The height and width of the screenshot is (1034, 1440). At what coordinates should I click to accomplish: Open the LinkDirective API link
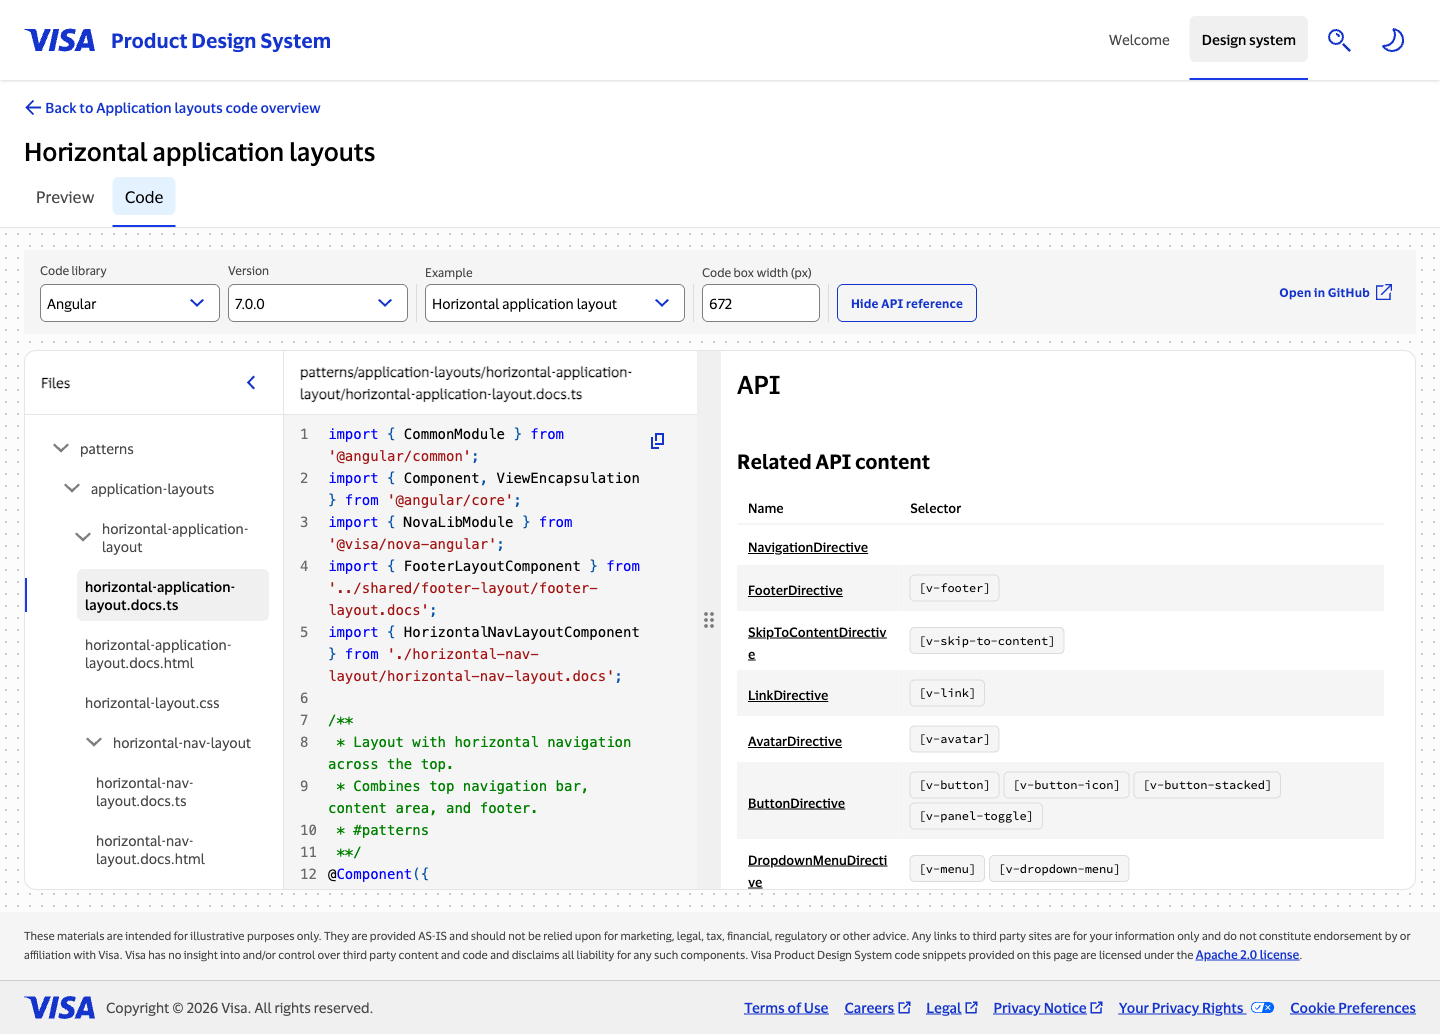(788, 695)
